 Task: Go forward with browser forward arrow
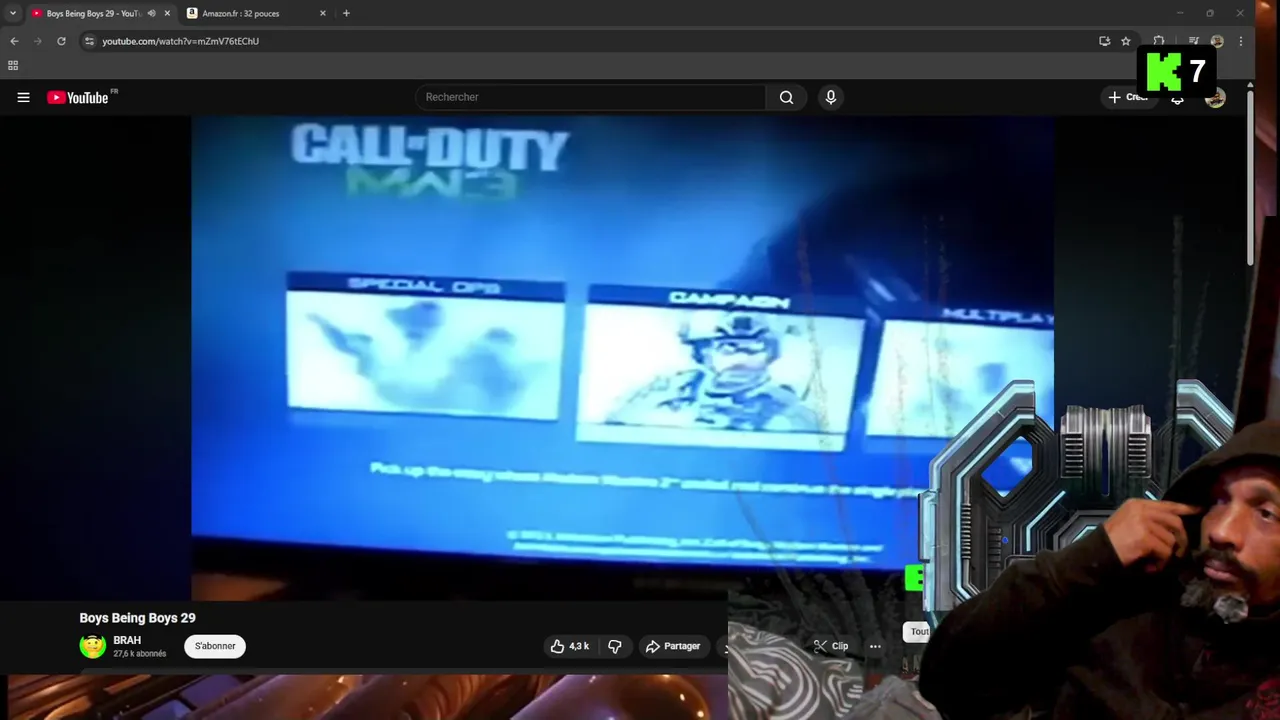click(38, 41)
